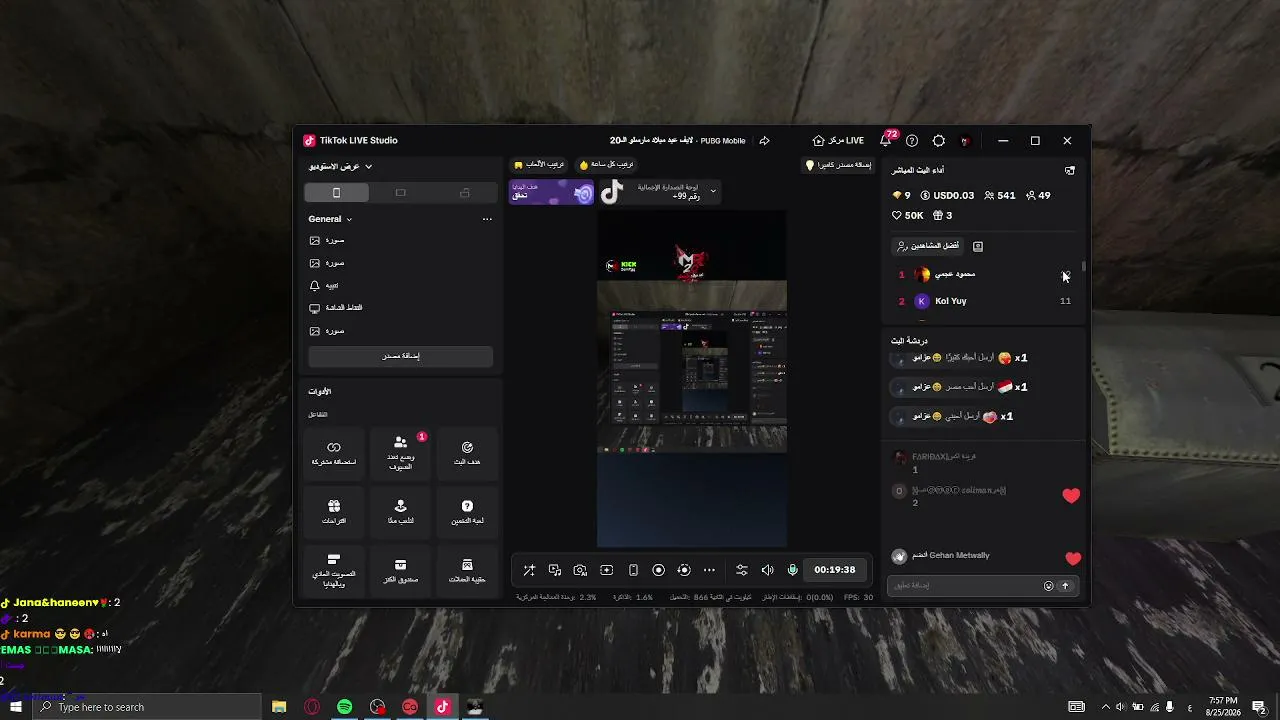Click the hourly ranking flame chip
The image size is (1280, 720).
point(606,165)
